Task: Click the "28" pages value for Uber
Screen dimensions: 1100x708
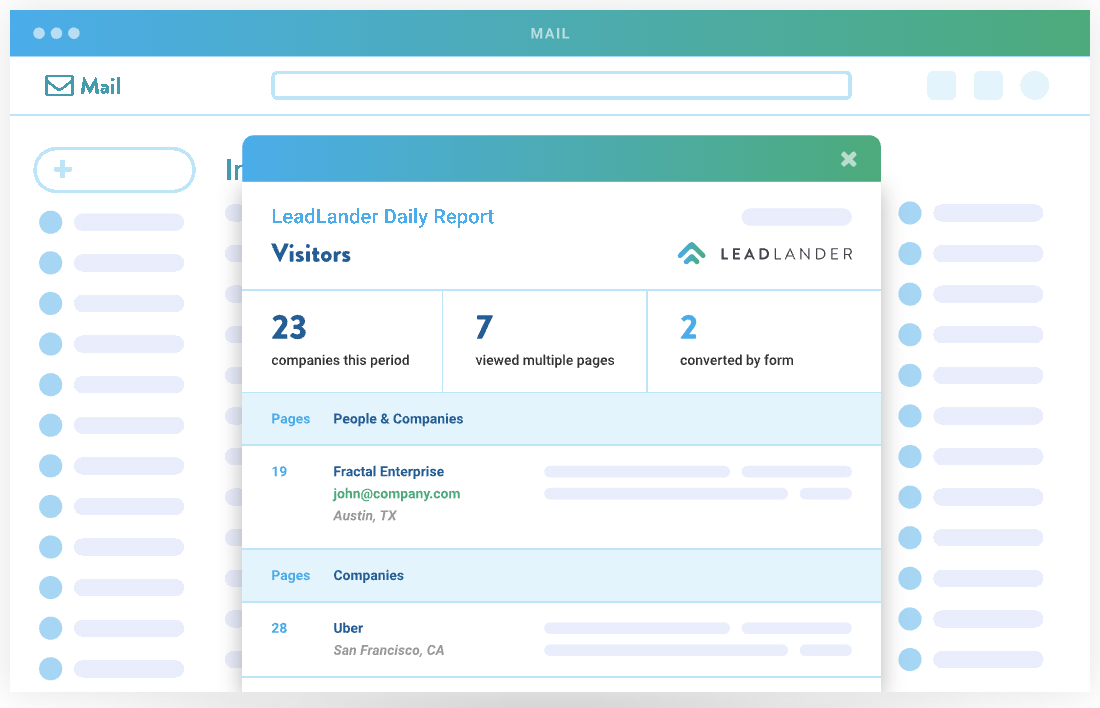Action: pyautogui.click(x=279, y=628)
